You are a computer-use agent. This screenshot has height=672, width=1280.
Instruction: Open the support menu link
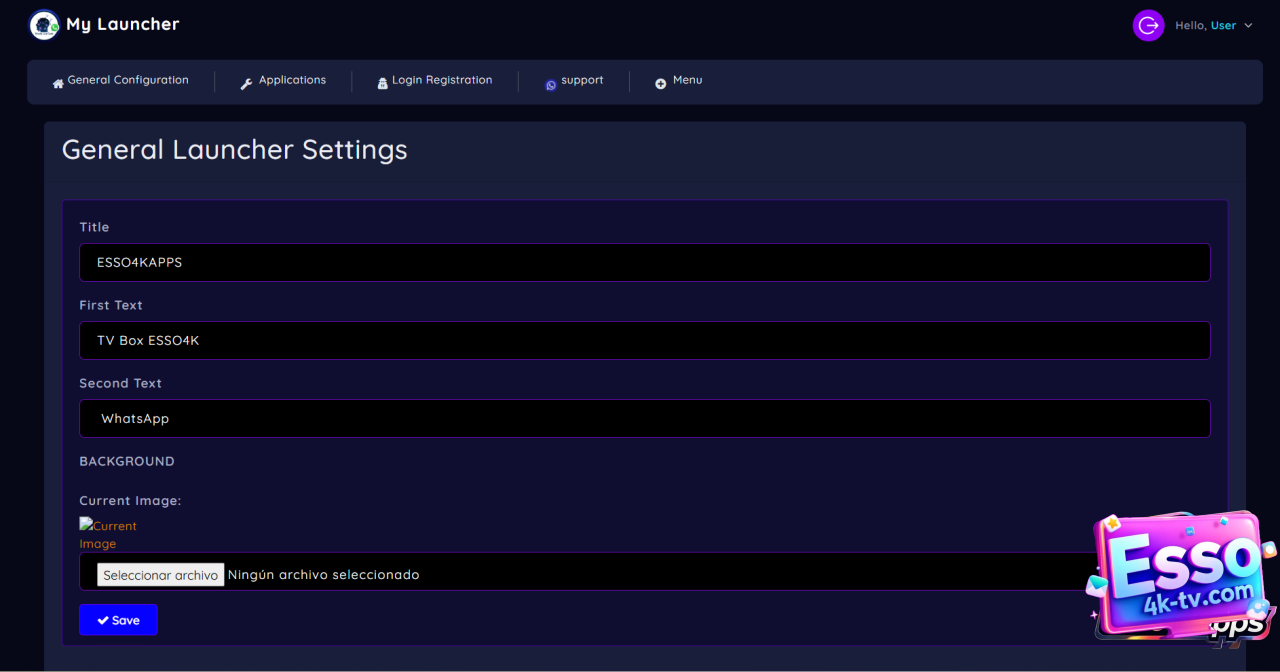coord(582,80)
